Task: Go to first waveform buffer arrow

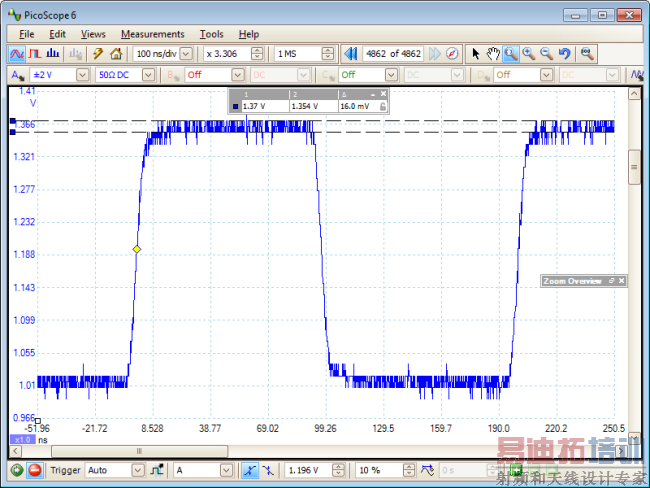Action: tap(351, 53)
